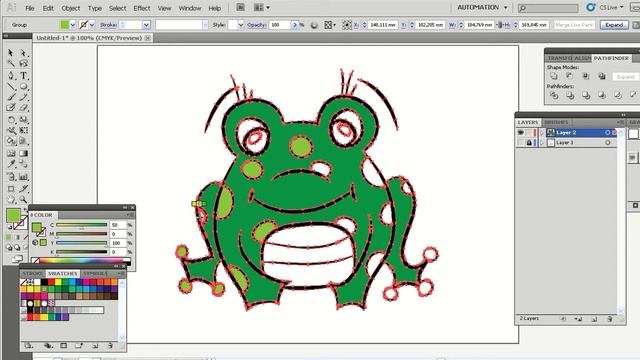Delete the selected swatch via trash icon
The height and width of the screenshot is (360, 640).
(x=110, y=346)
